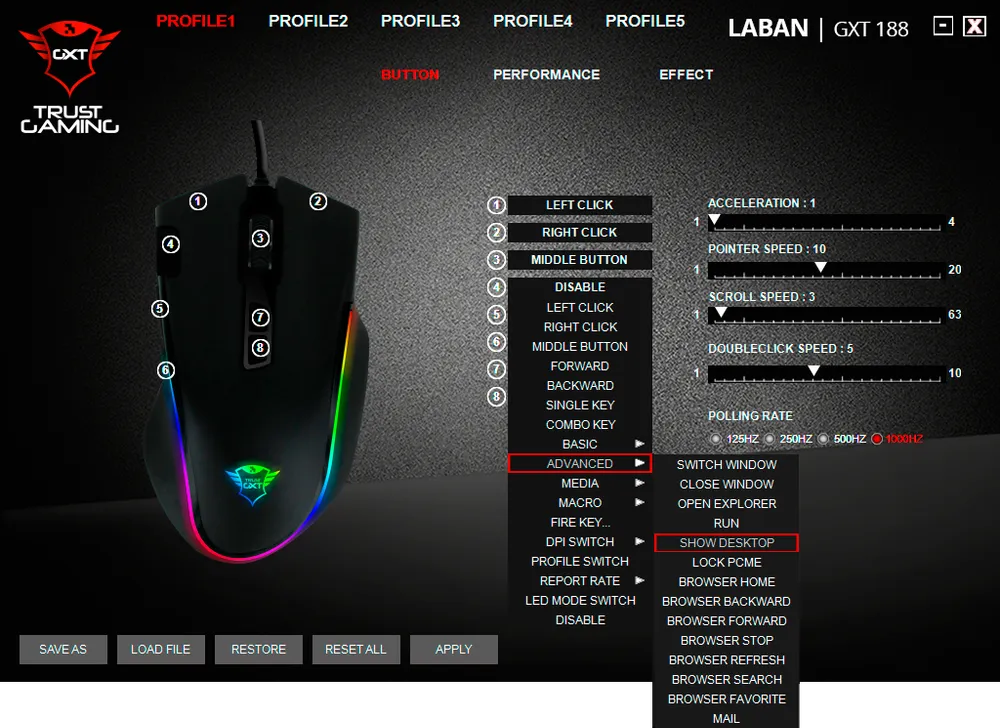Select numbered circle 2 beside Right Click
This screenshot has width=1000, height=728.
point(496,232)
